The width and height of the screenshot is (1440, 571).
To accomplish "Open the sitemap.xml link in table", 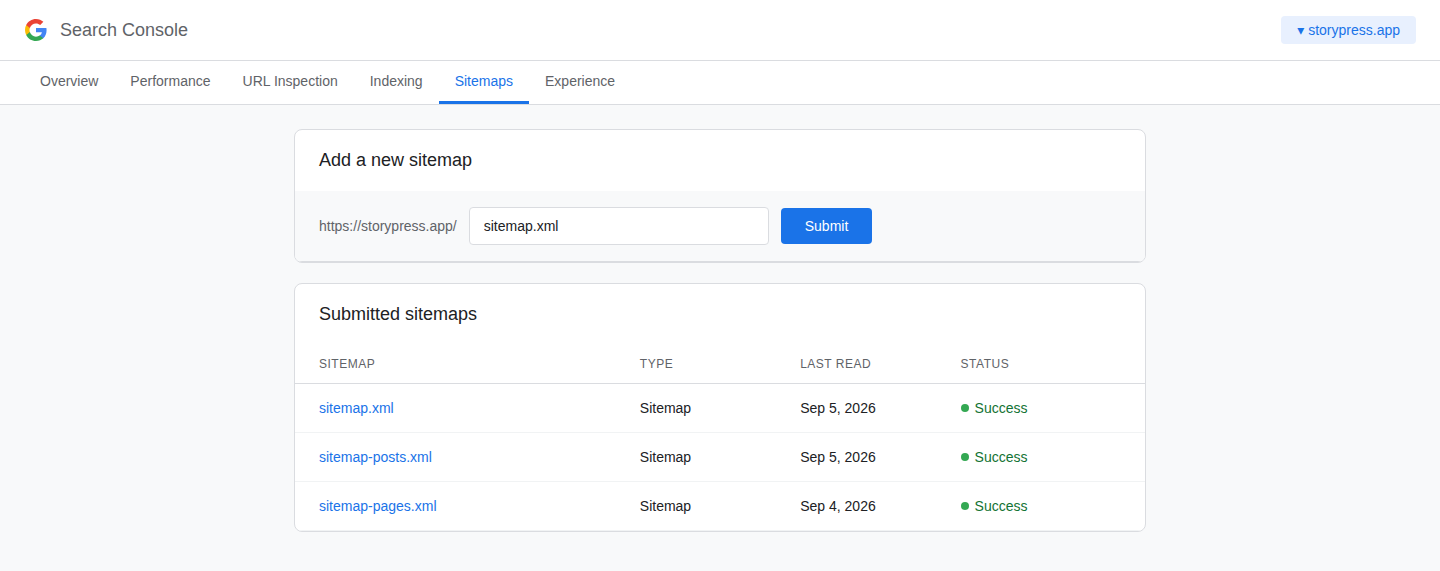I will click(x=356, y=408).
